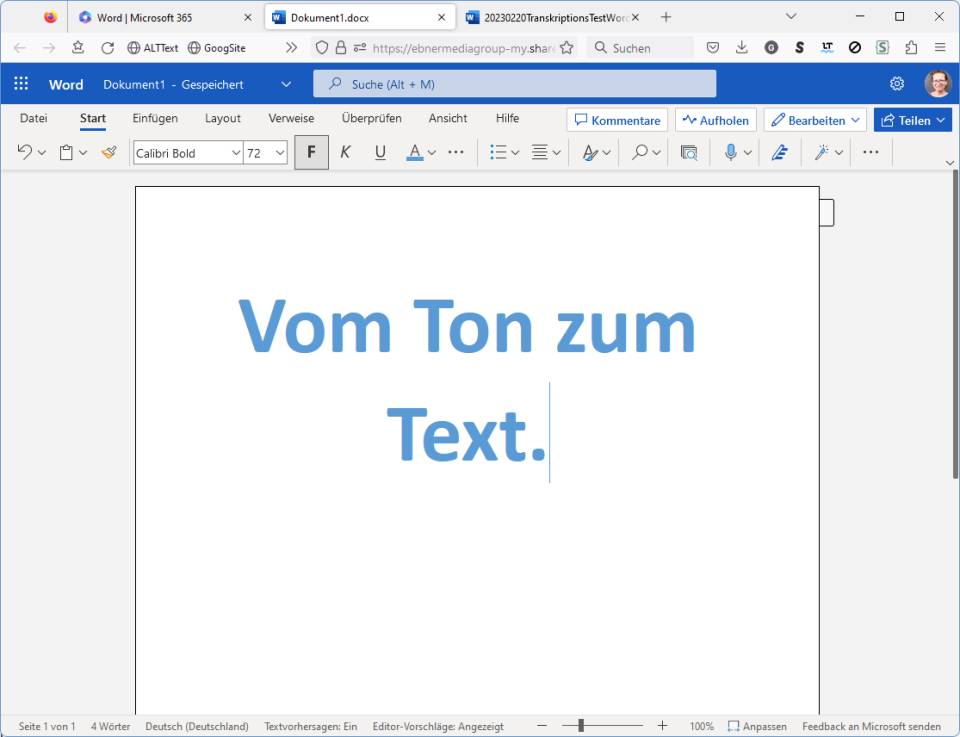
Task: Open the Layout ribbon tab
Action: pyautogui.click(x=223, y=118)
